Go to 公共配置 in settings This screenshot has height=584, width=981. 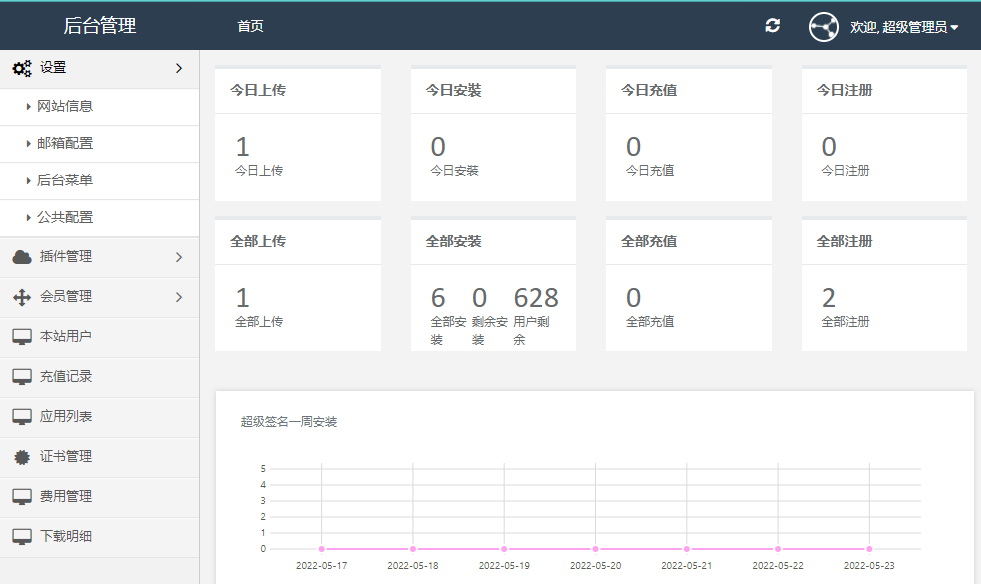tap(65, 217)
